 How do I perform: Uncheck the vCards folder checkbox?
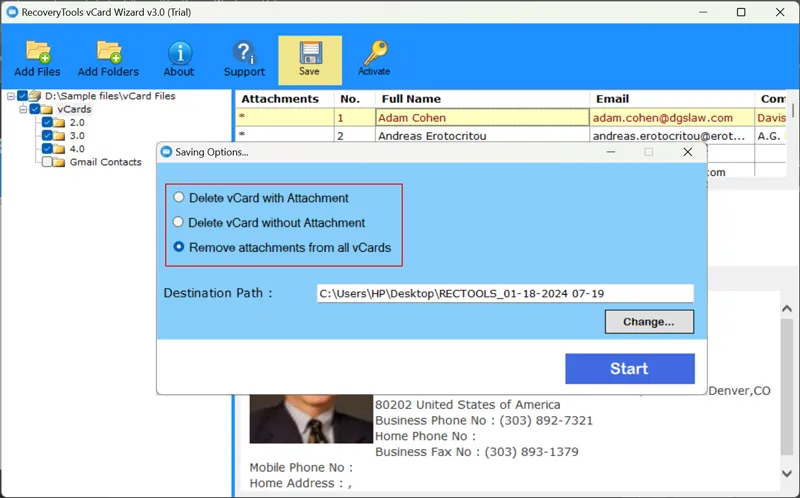[x=35, y=109]
